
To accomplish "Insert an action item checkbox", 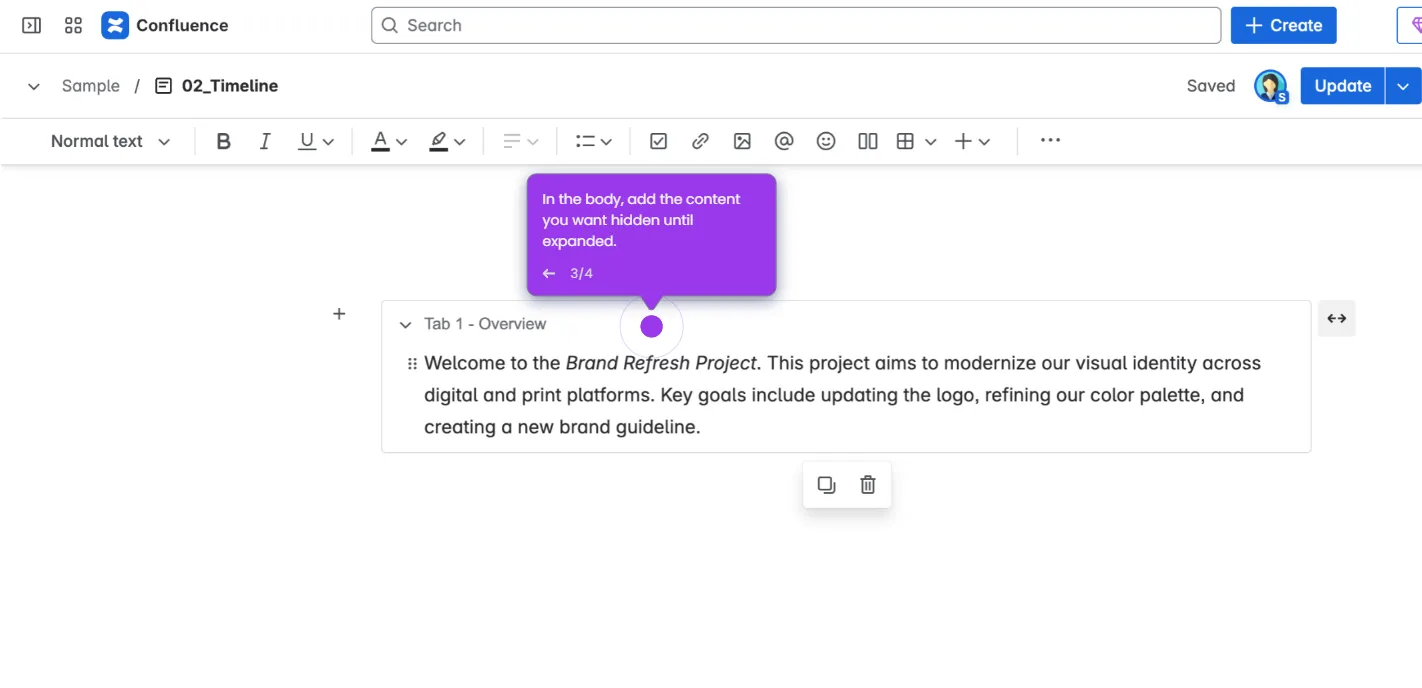I will click(658, 141).
